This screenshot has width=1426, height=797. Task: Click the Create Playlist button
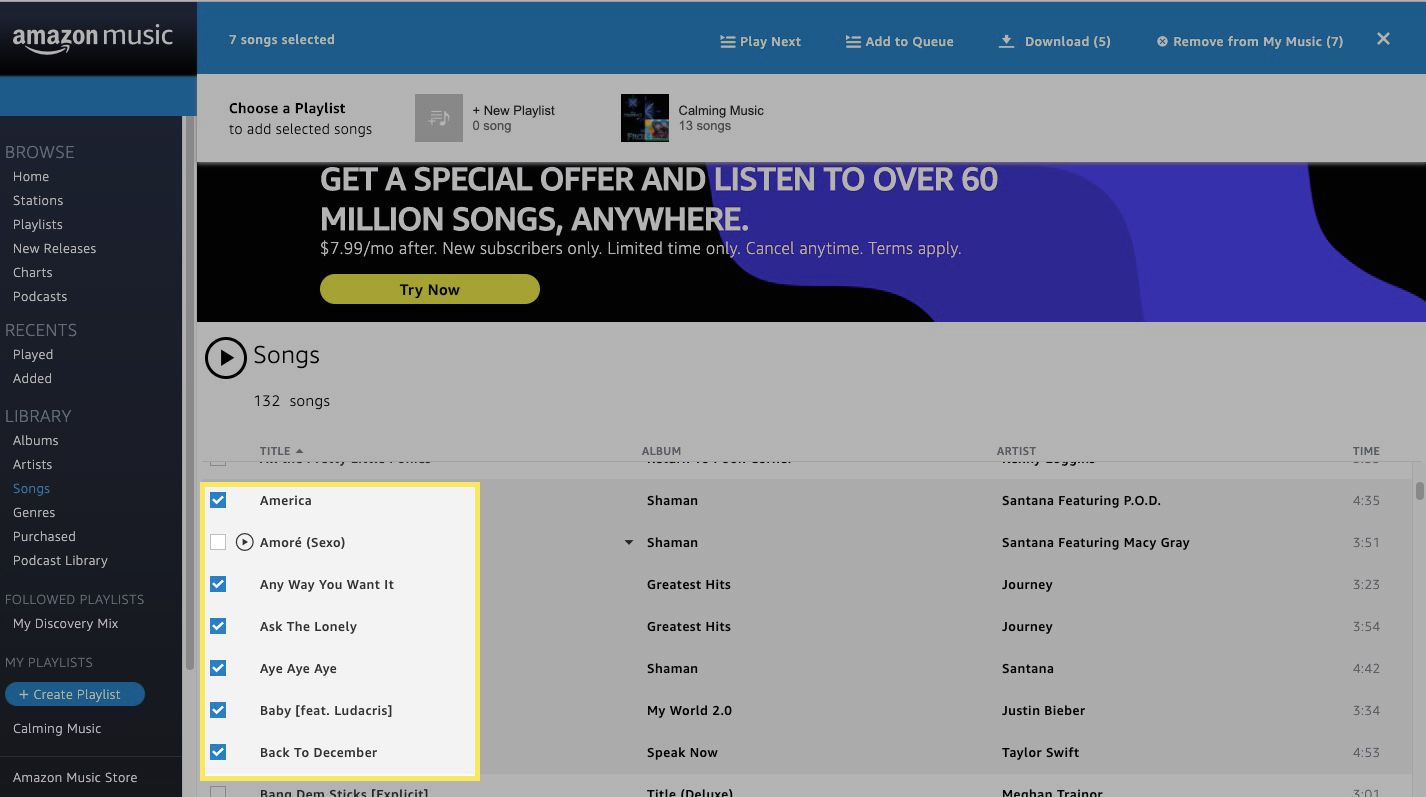[x=75, y=694]
